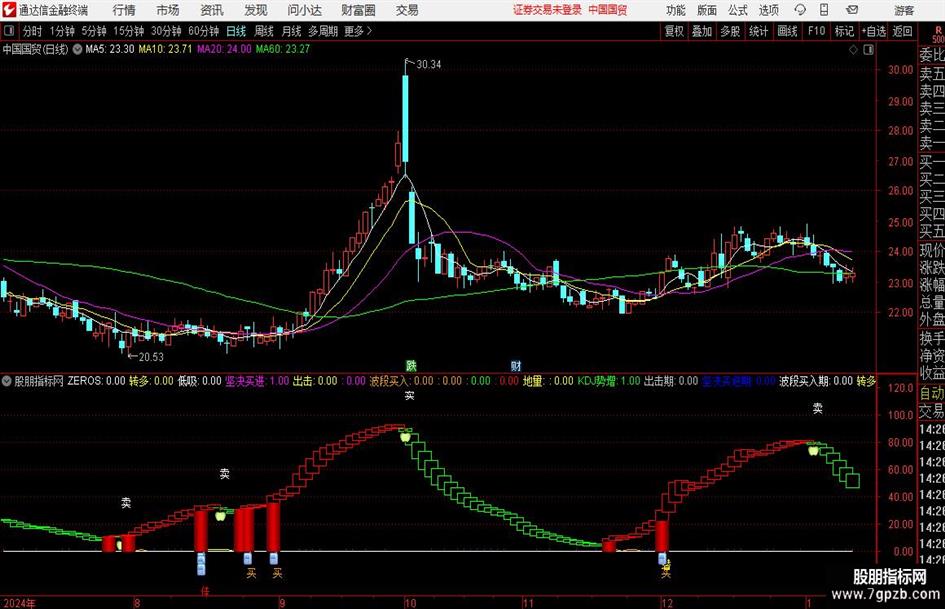Click the 复权 toolbar button
The height and width of the screenshot is (609, 945).
click(674, 31)
